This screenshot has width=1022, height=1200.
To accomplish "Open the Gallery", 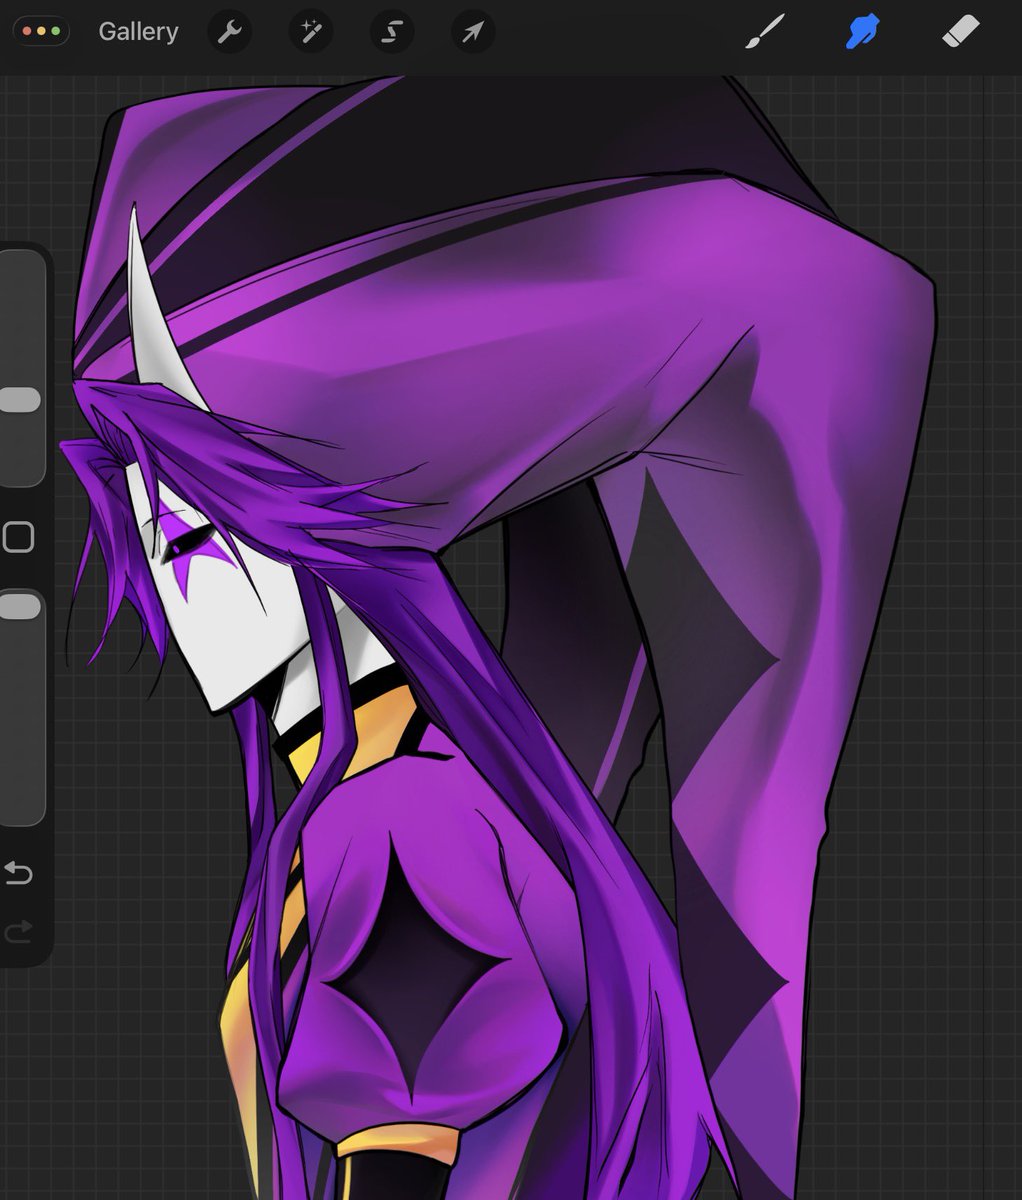I will coord(138,32).
